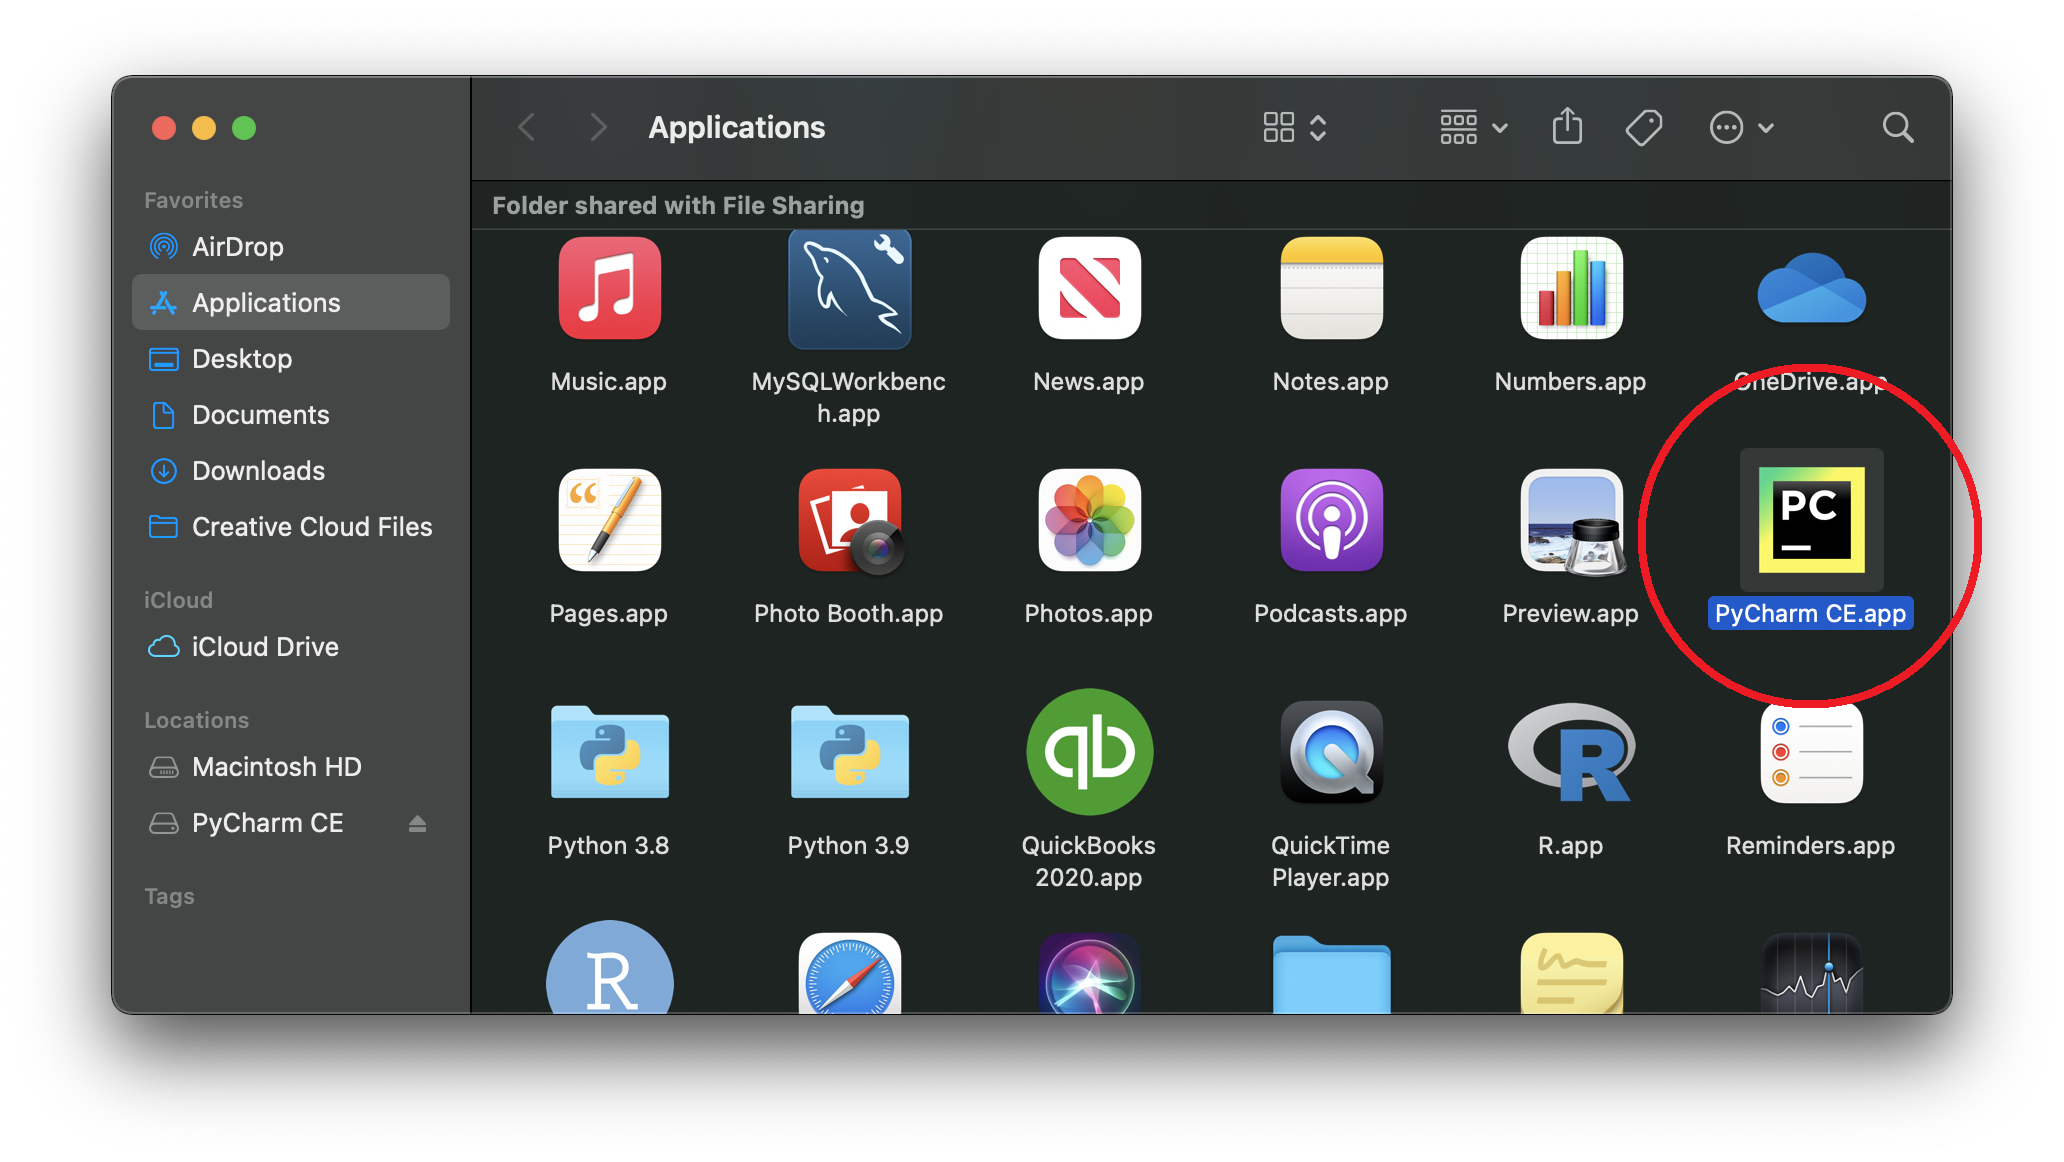Click the Reminders.app icon
This screenshot has height=1162, width=2064.
pyautogui.click(x=1811, y=752)
